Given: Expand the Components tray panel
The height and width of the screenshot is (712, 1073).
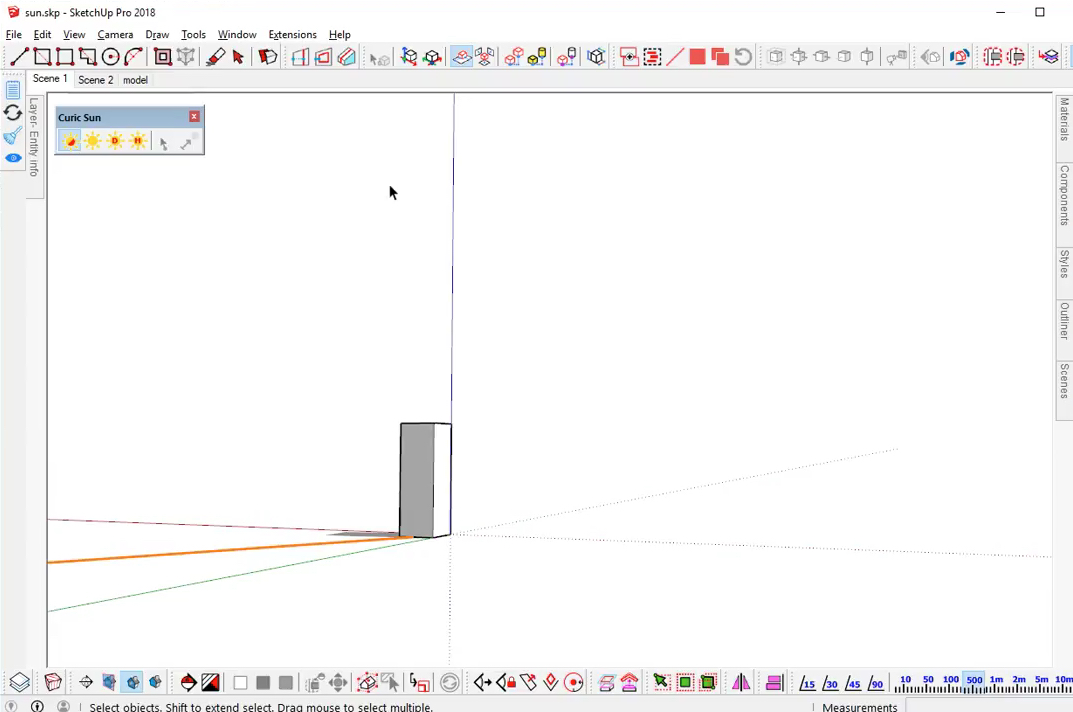Looking at the screenshot, I should pyautogui.click(x=1064, y=195).
